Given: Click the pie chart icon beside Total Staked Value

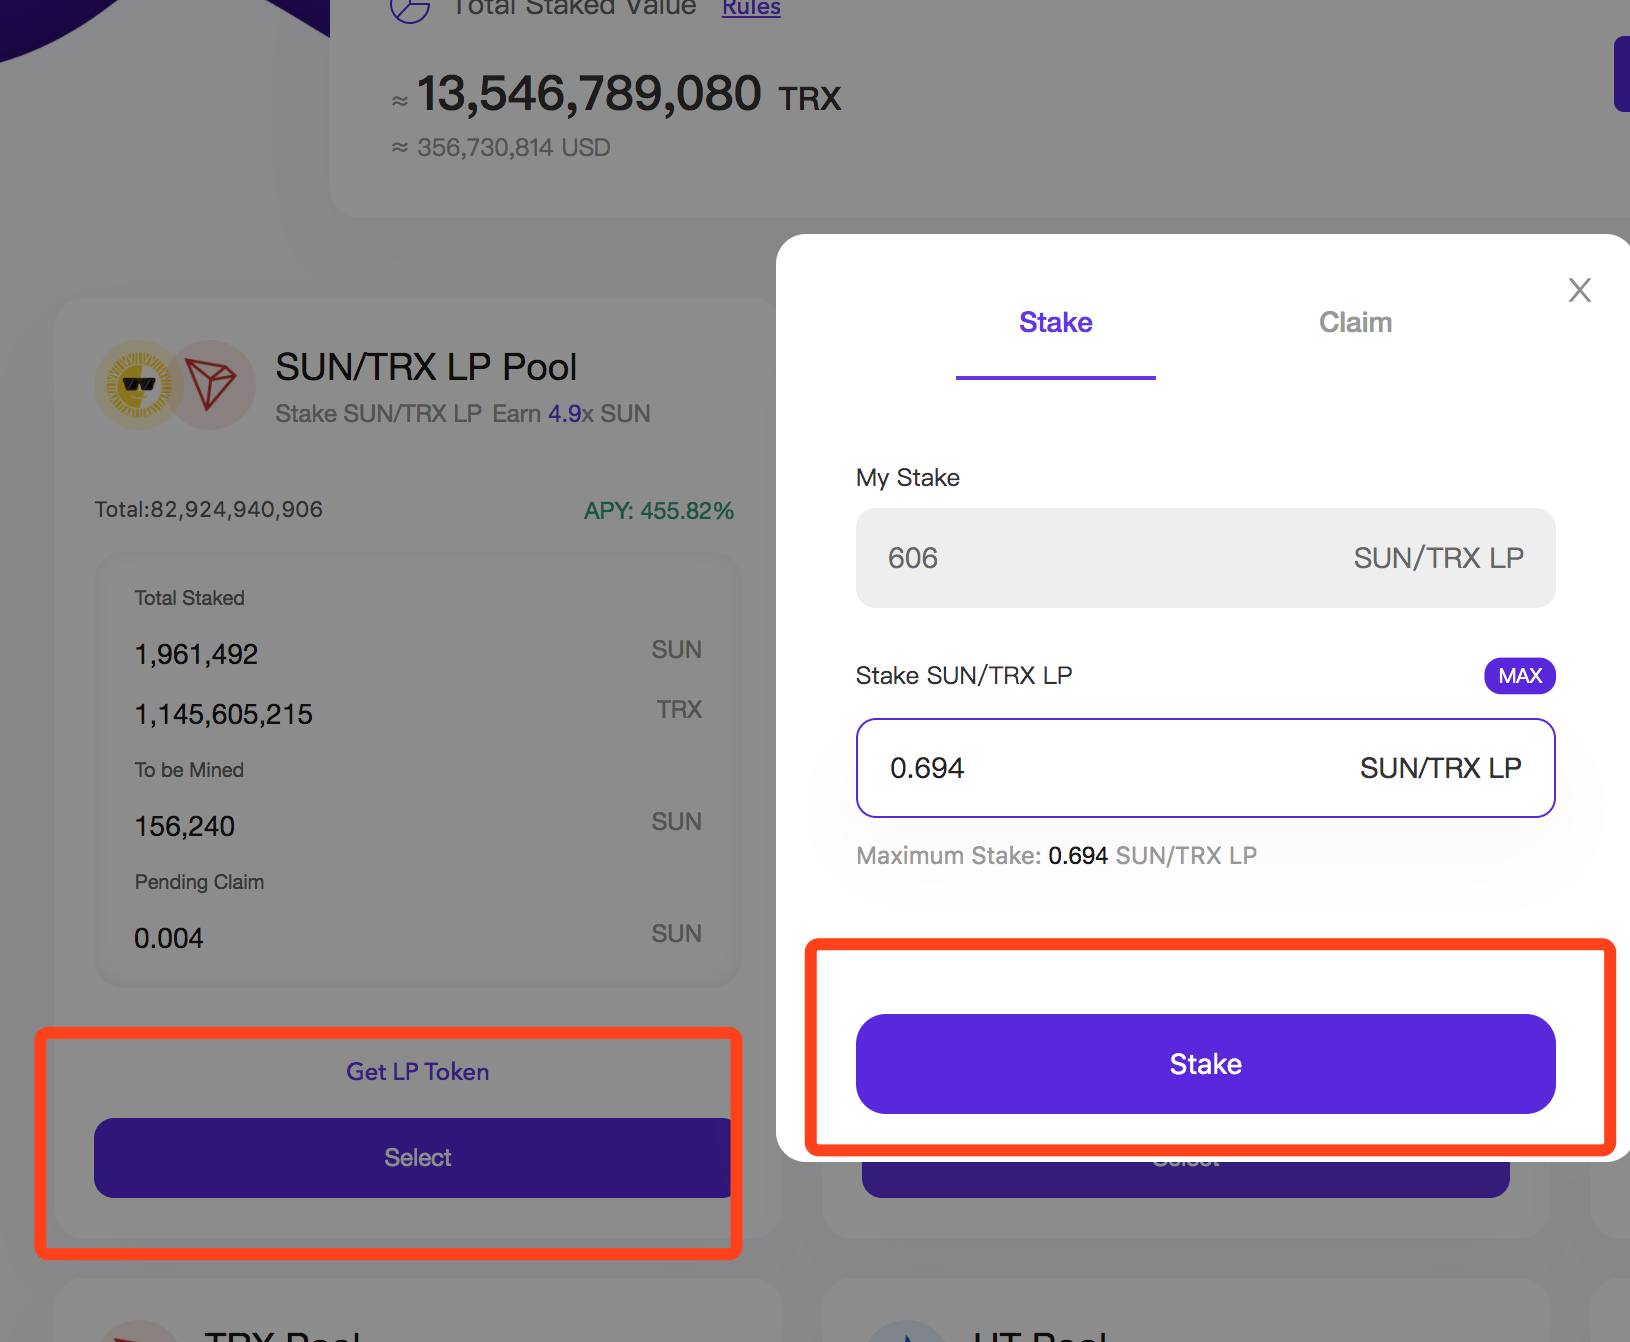Looking at the screenshot, I should point(410,8).
